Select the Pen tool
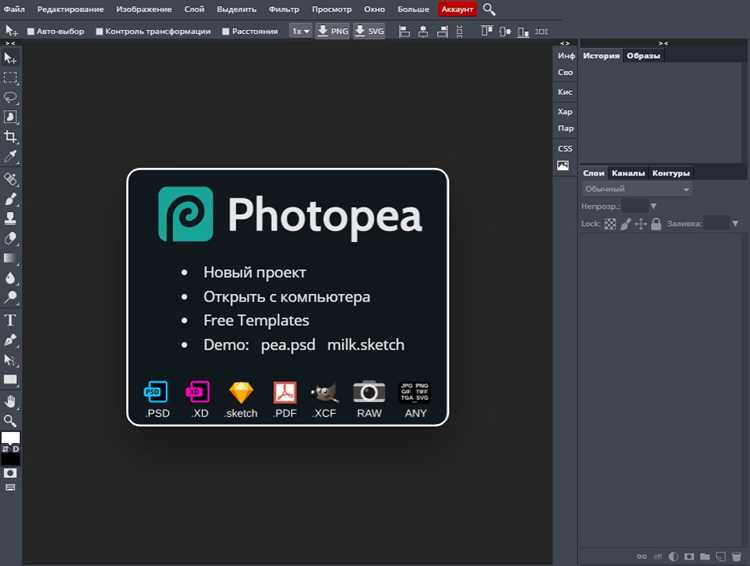This screenshot has width=750, height=566. [10, 340]
